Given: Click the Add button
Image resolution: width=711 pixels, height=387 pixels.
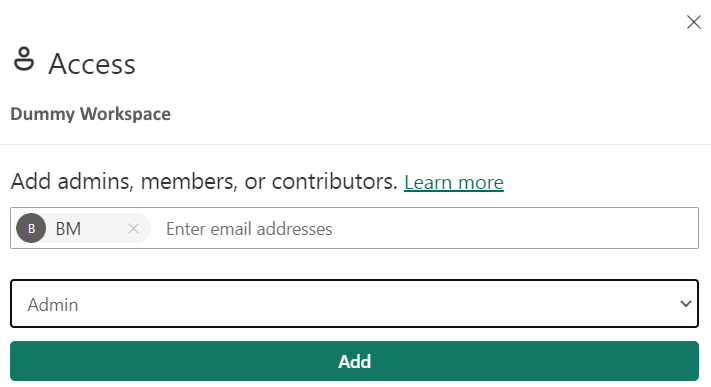Looking at the screenshot, I should point(354,361).
